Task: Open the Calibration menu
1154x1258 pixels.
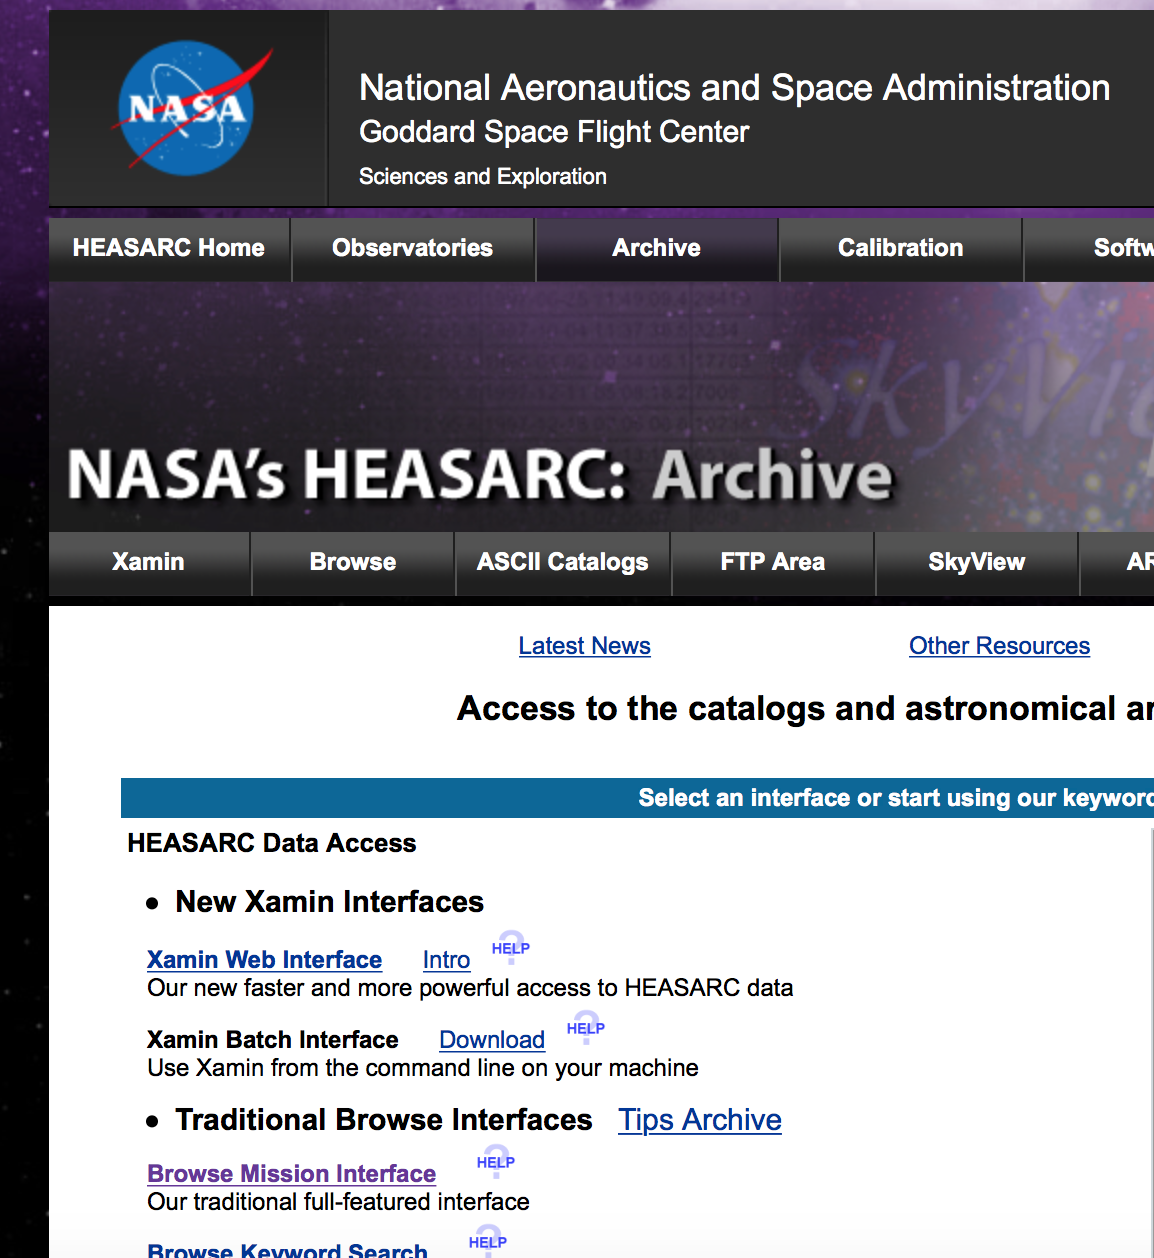Action: click(x=900, y=248)
